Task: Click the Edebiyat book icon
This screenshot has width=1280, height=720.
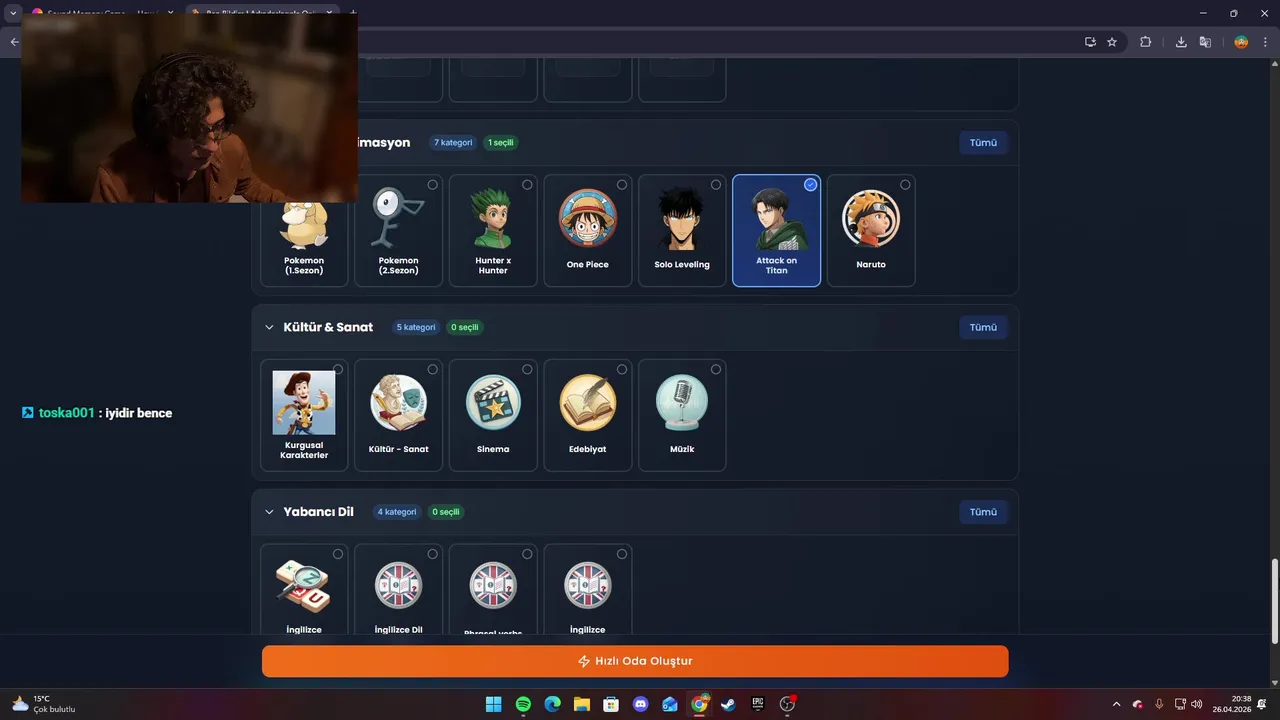Action: pyautogui.click(x=588, y=402)
